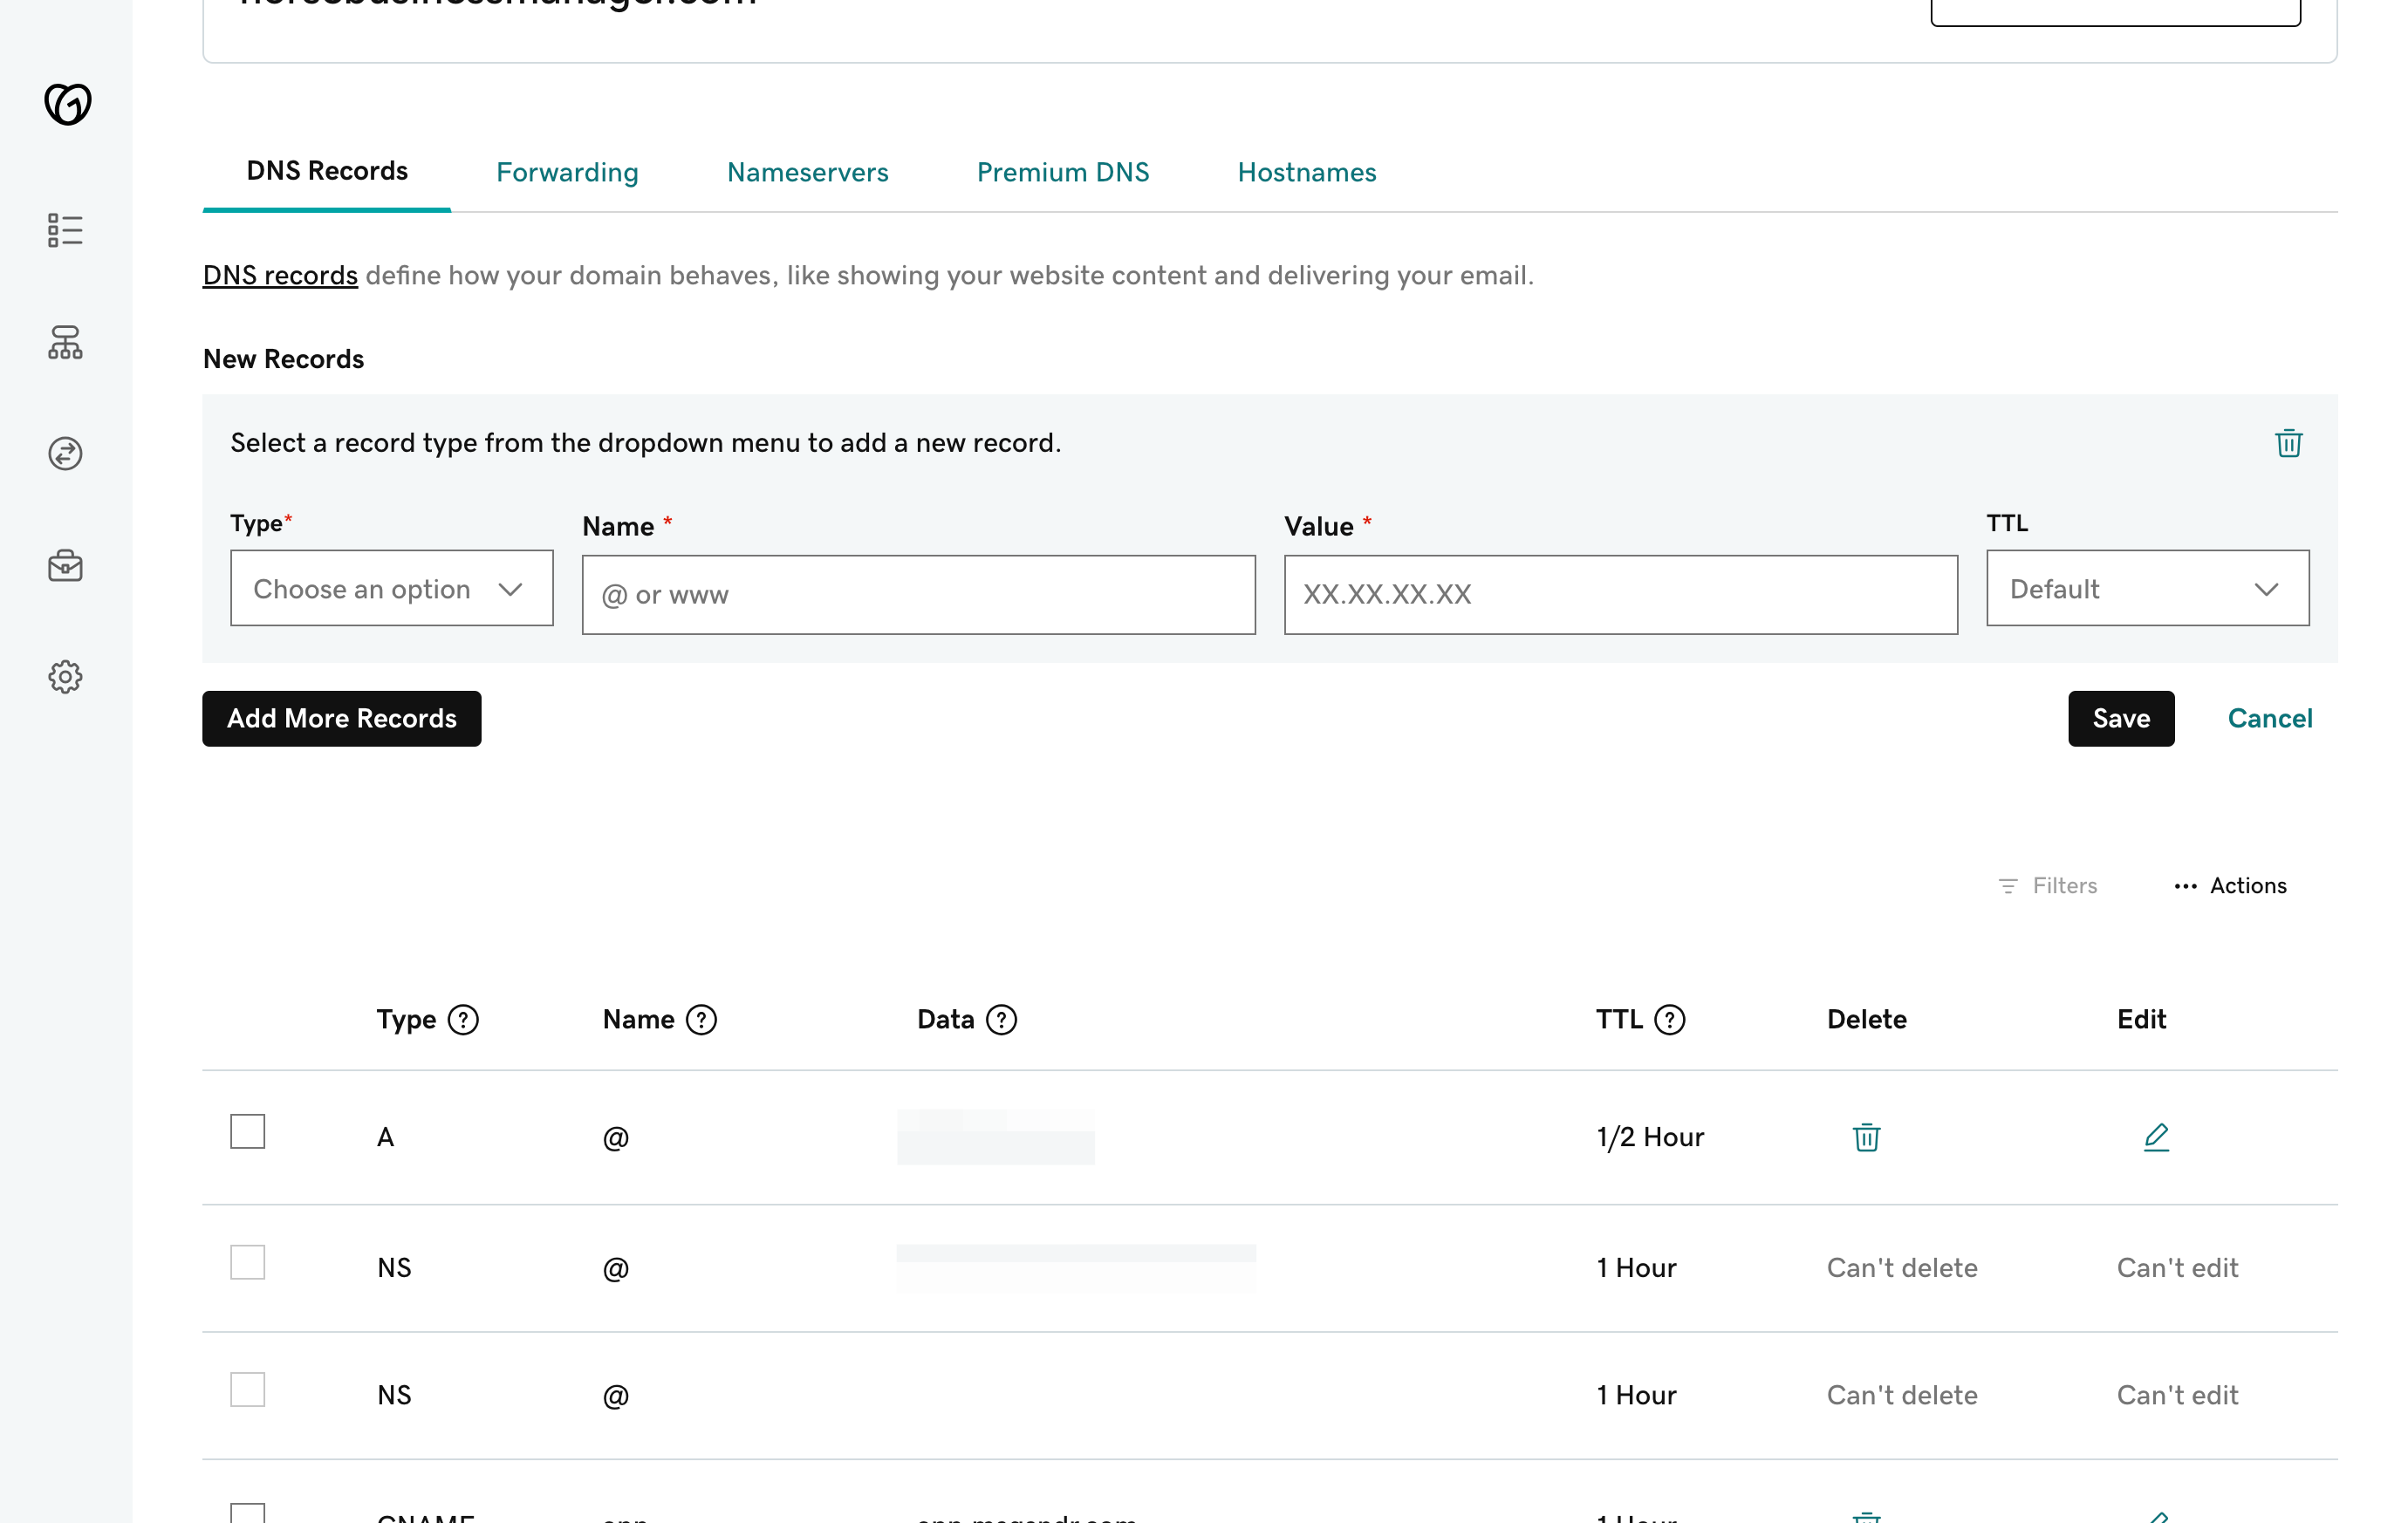Show help for TTL column
This screenshot has height=1523, width=2408.
1669,1020
